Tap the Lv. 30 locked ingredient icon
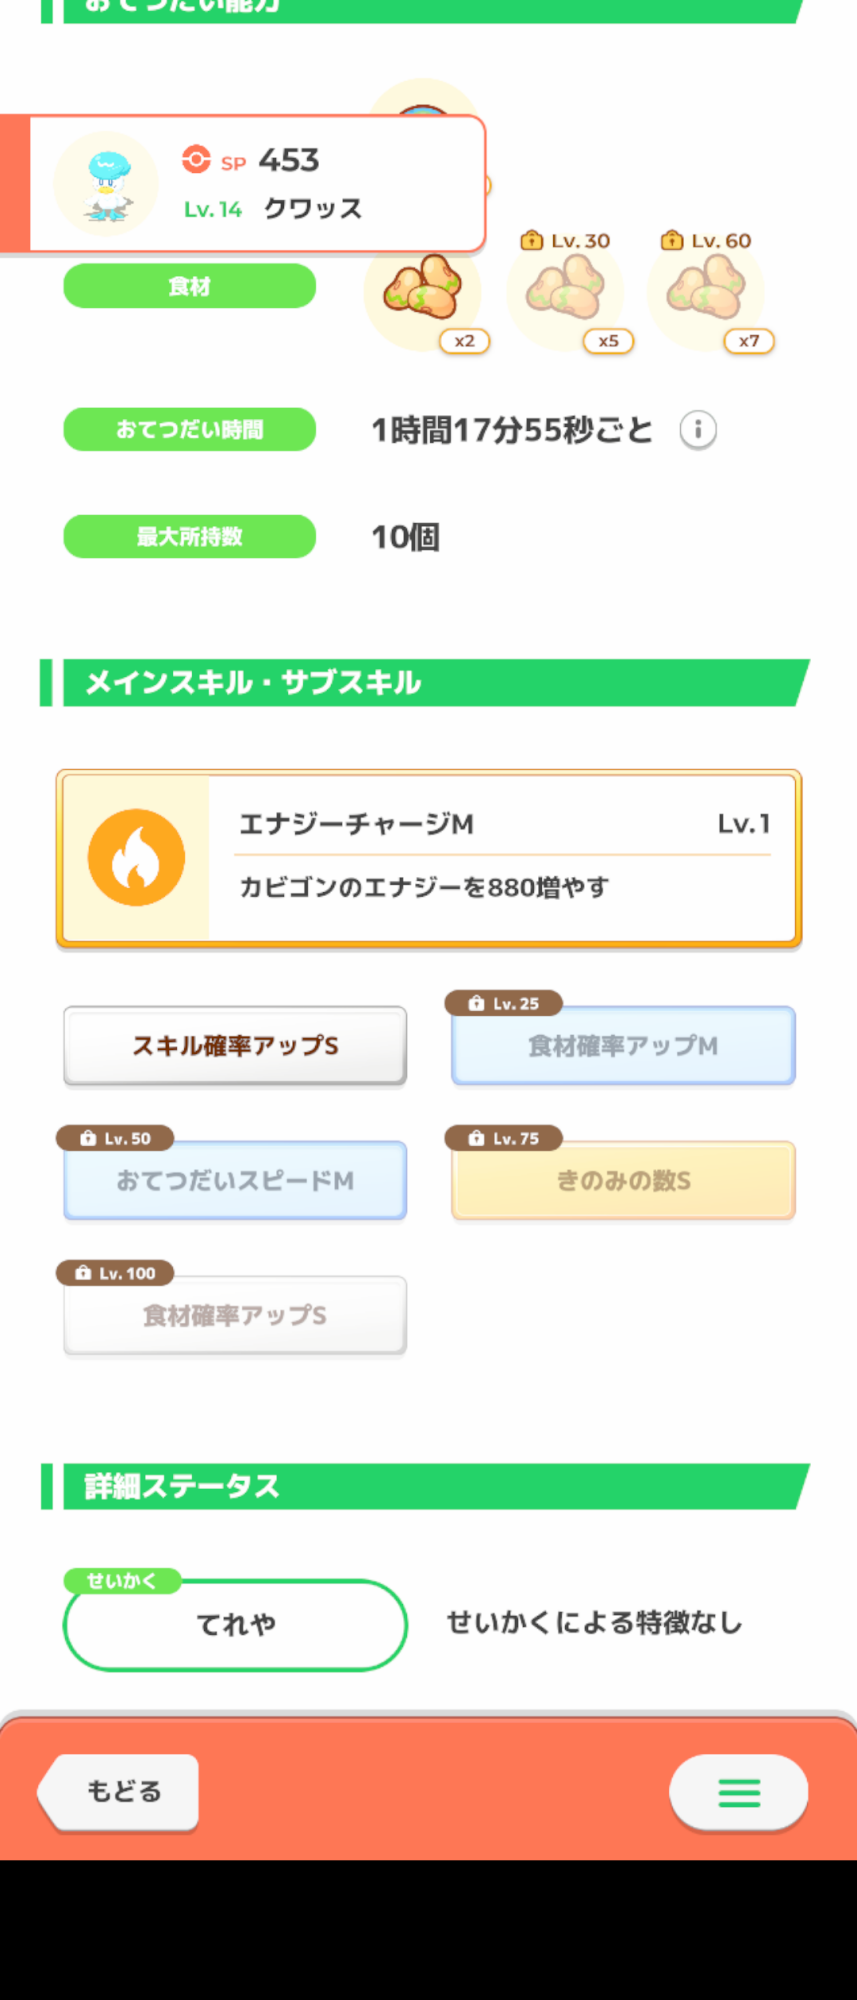The width and height of the screenshot is (857, 2000). click(566, 291)
